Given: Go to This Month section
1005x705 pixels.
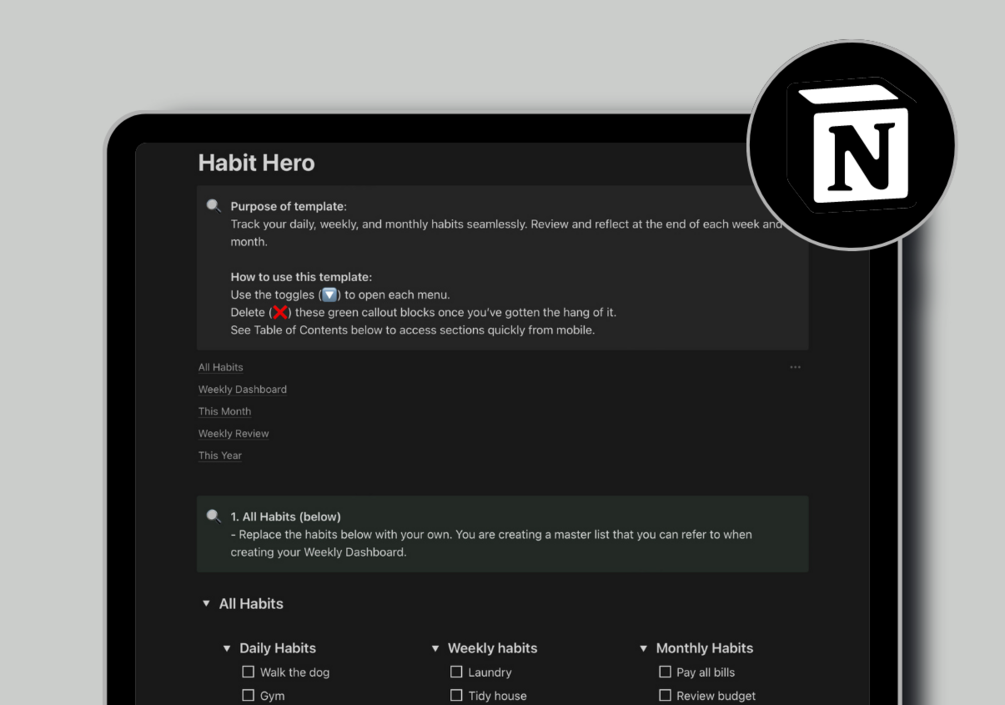Looking at the screenshot, I should tap(224, 411).
